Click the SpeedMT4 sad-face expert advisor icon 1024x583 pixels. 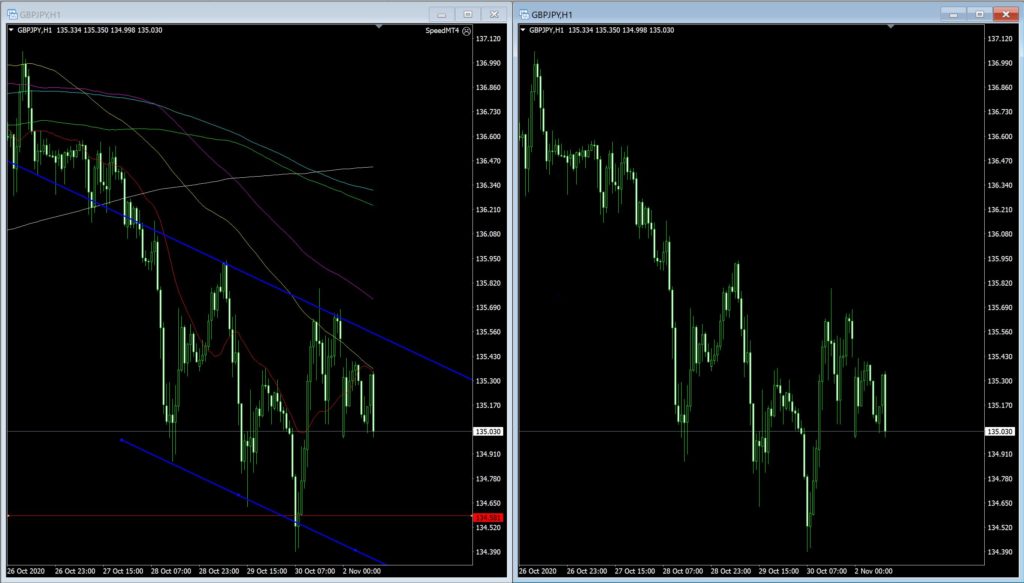(x=466, y=31)
